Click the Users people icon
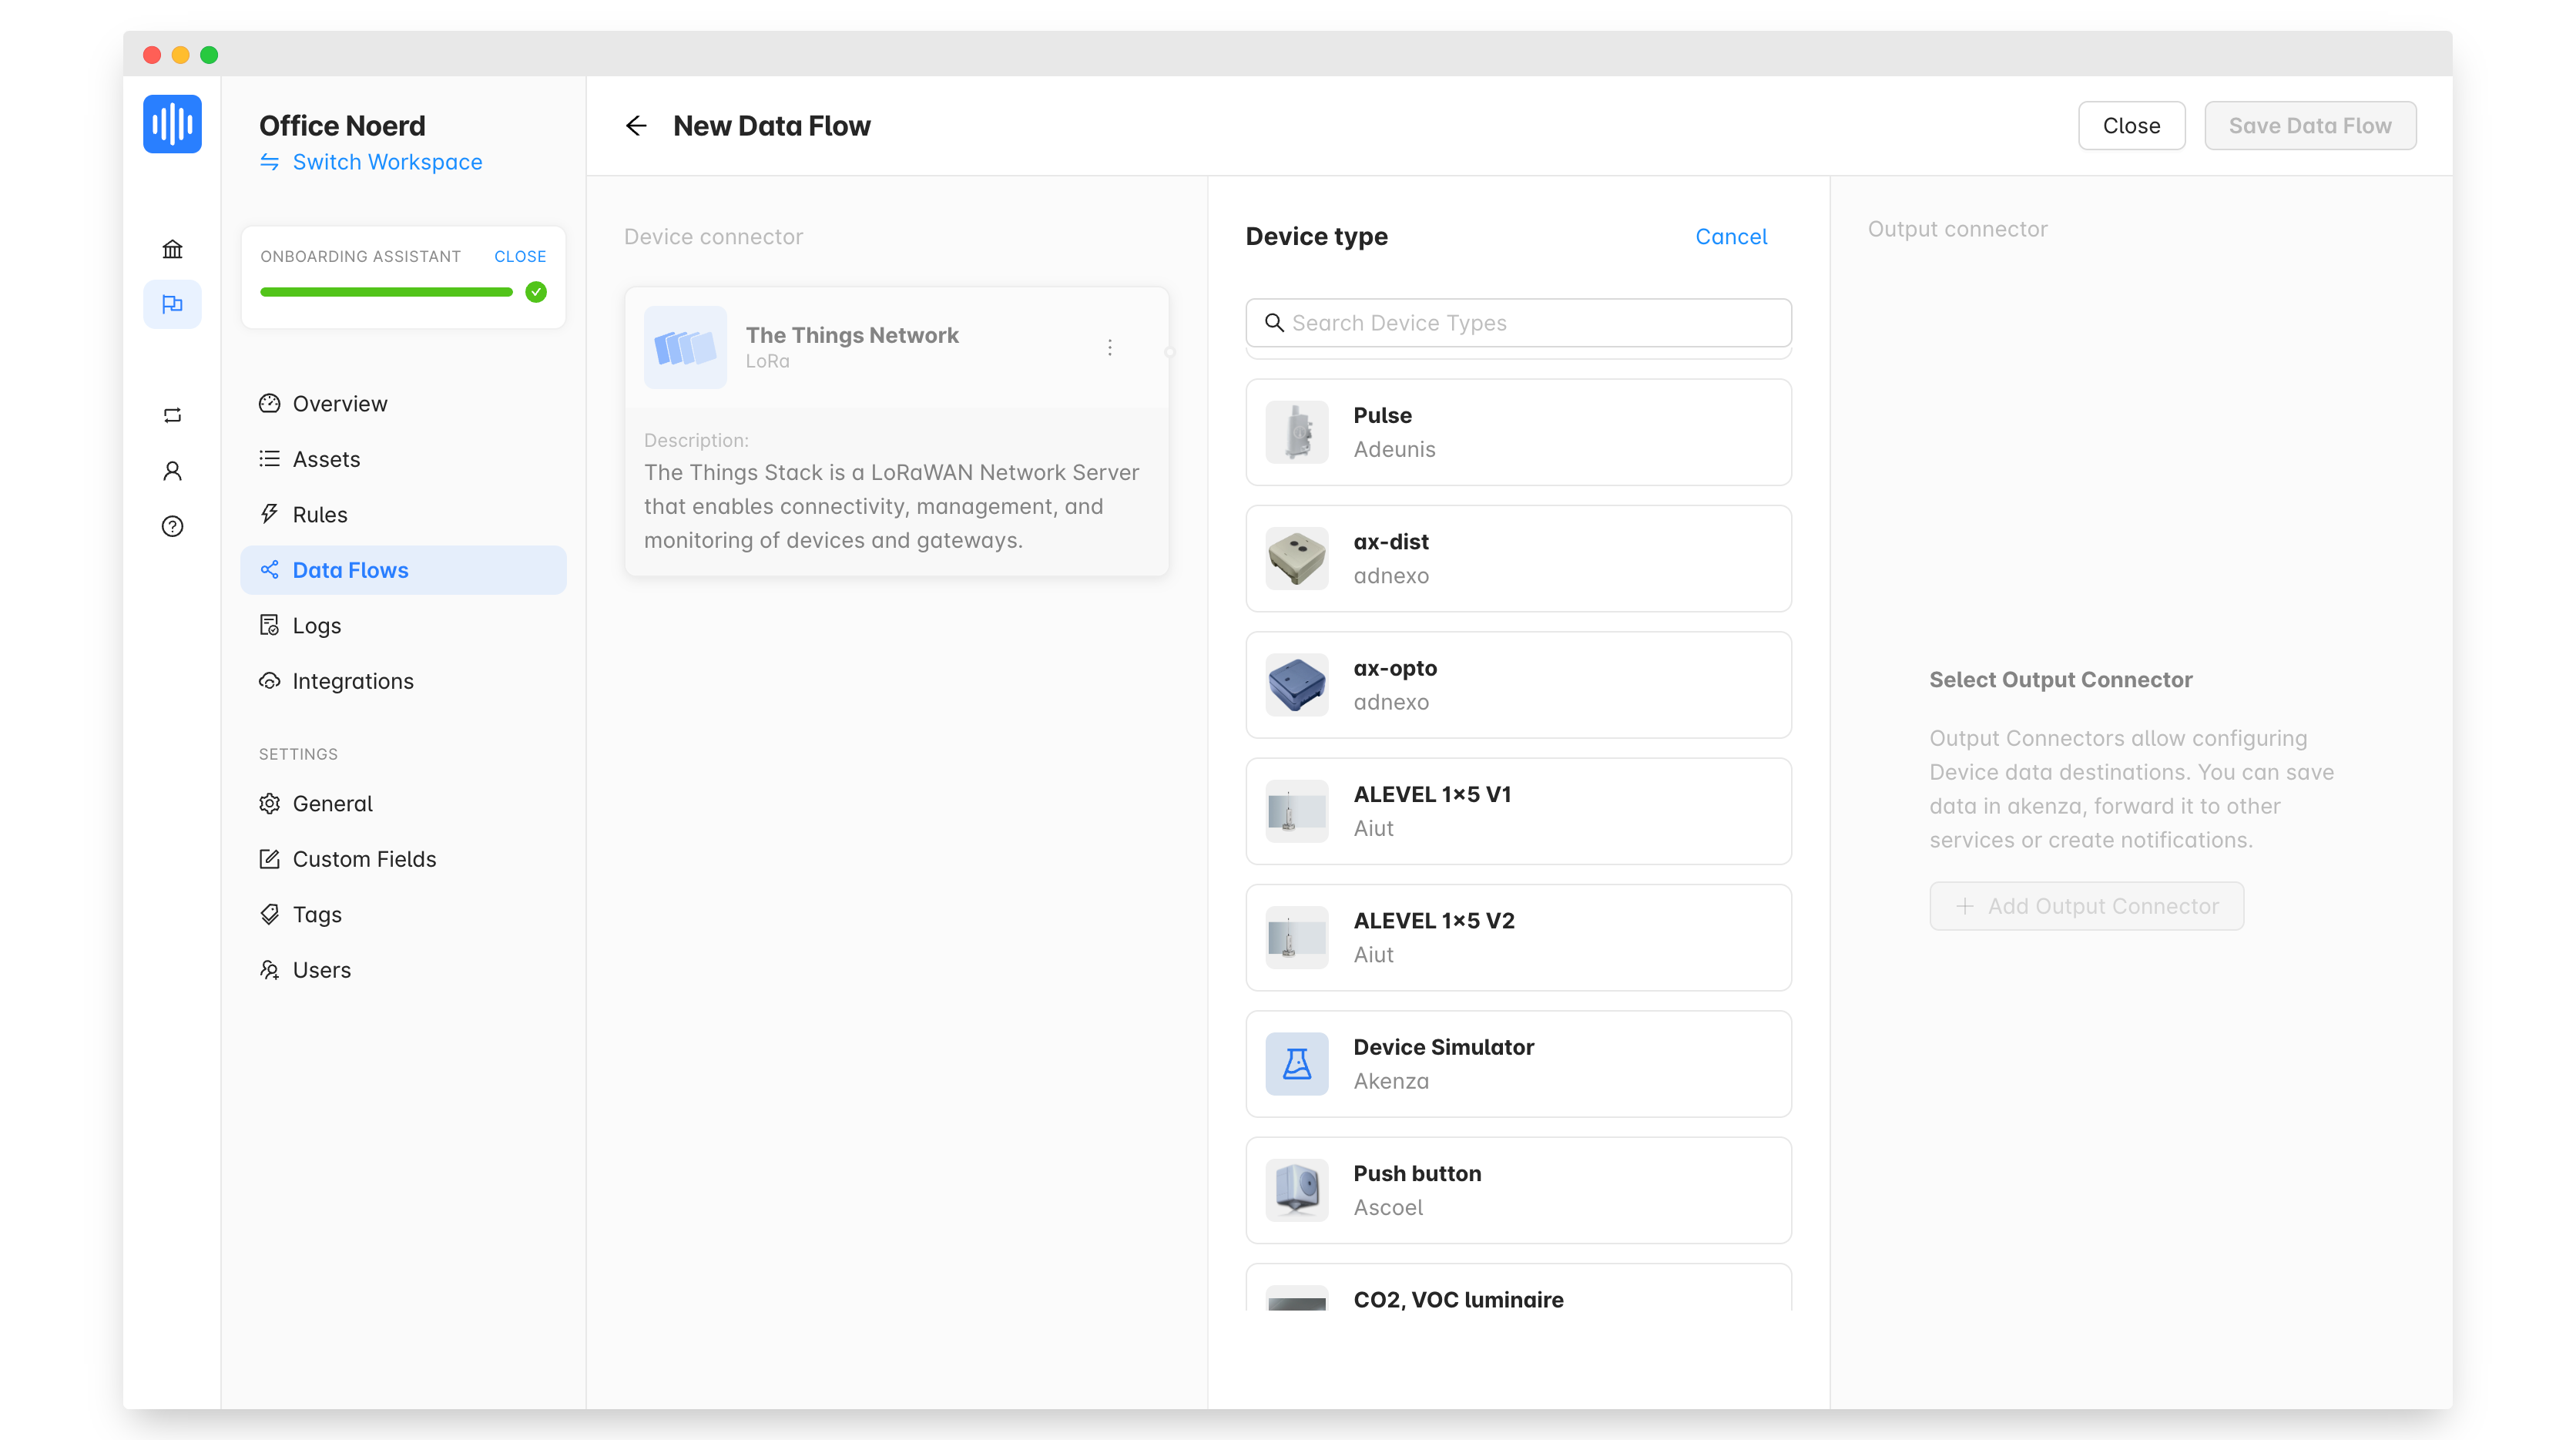Image resolution: width=2576 pixels, height=1440 pixels. (x=269, y=970)
